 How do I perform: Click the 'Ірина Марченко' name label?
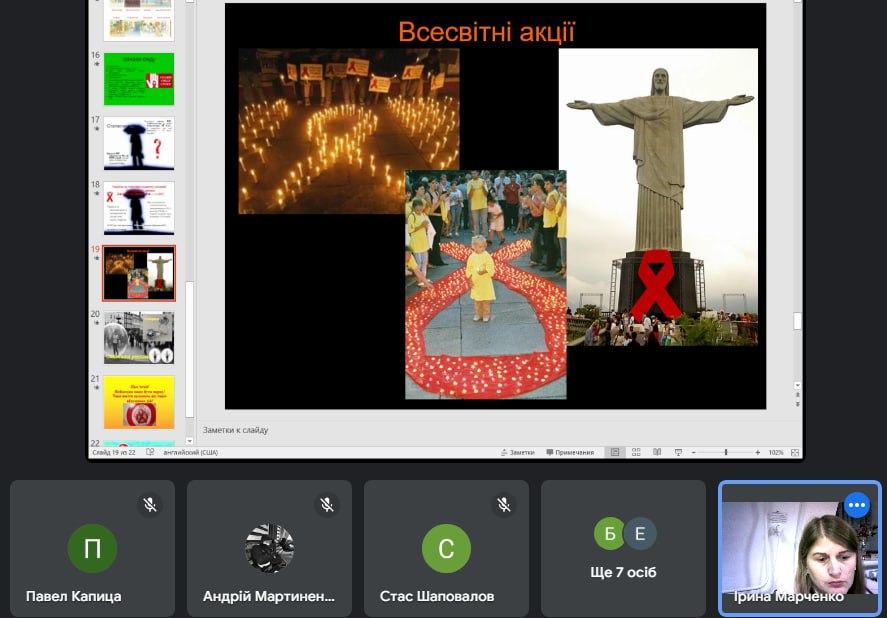coord(788,596)
